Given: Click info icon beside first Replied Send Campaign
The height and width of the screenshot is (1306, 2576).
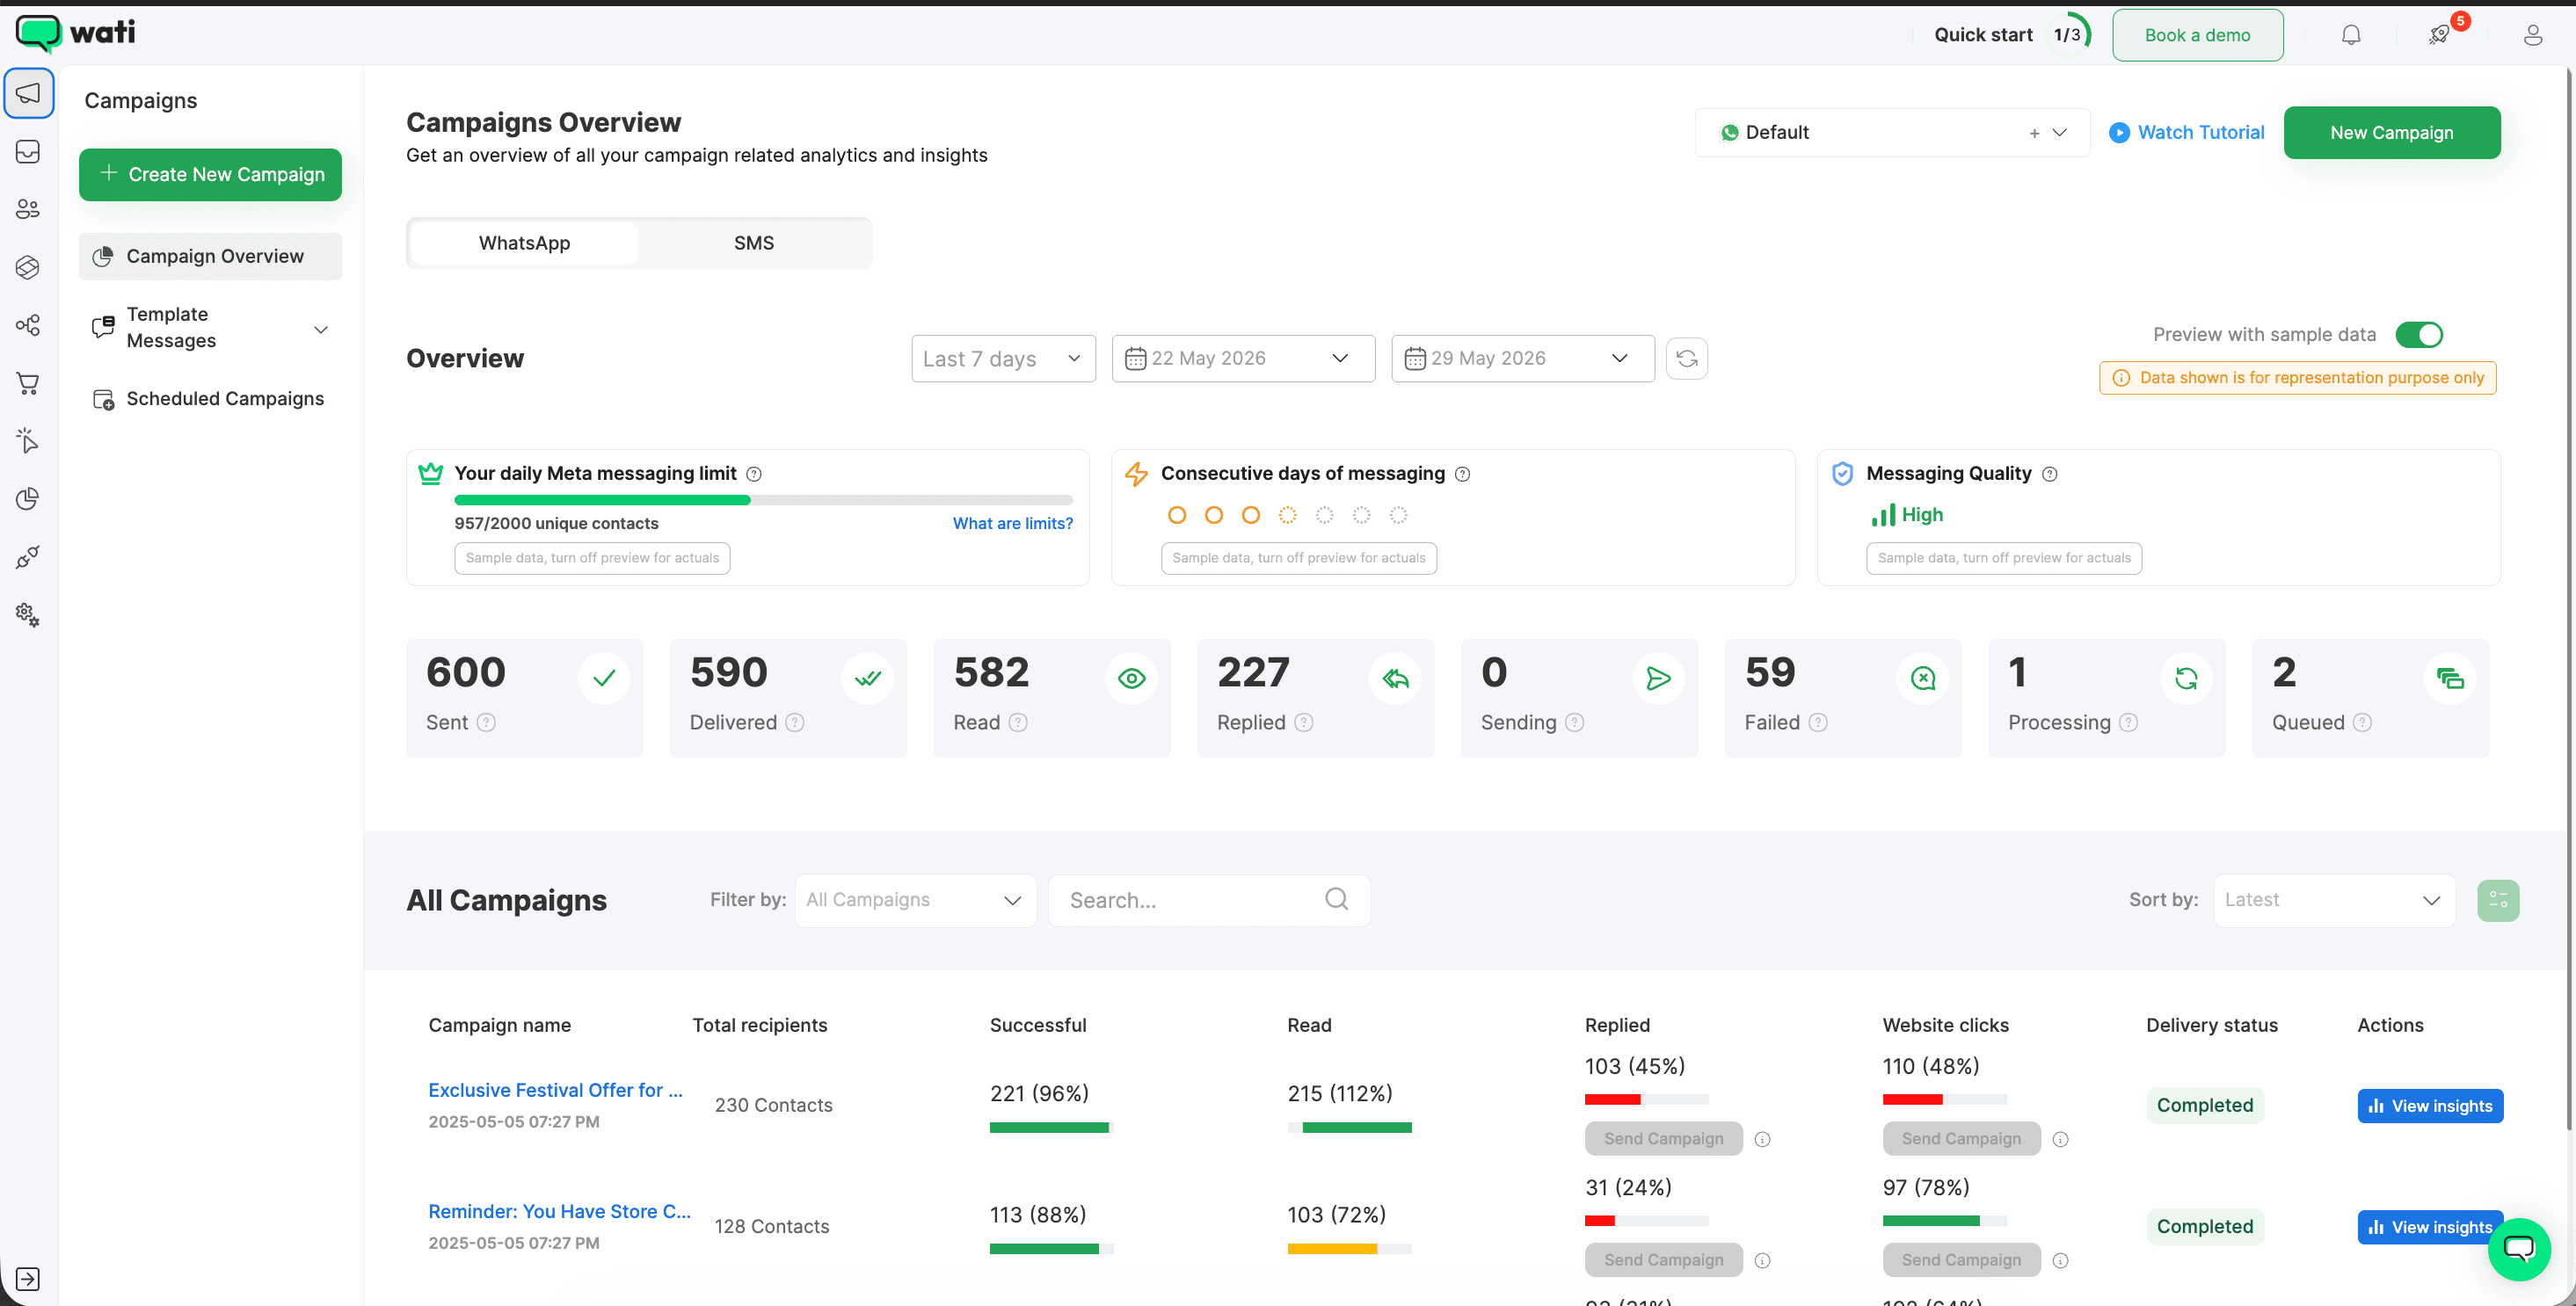Looking at the screenshot, I should [x=1762, y=1139].
